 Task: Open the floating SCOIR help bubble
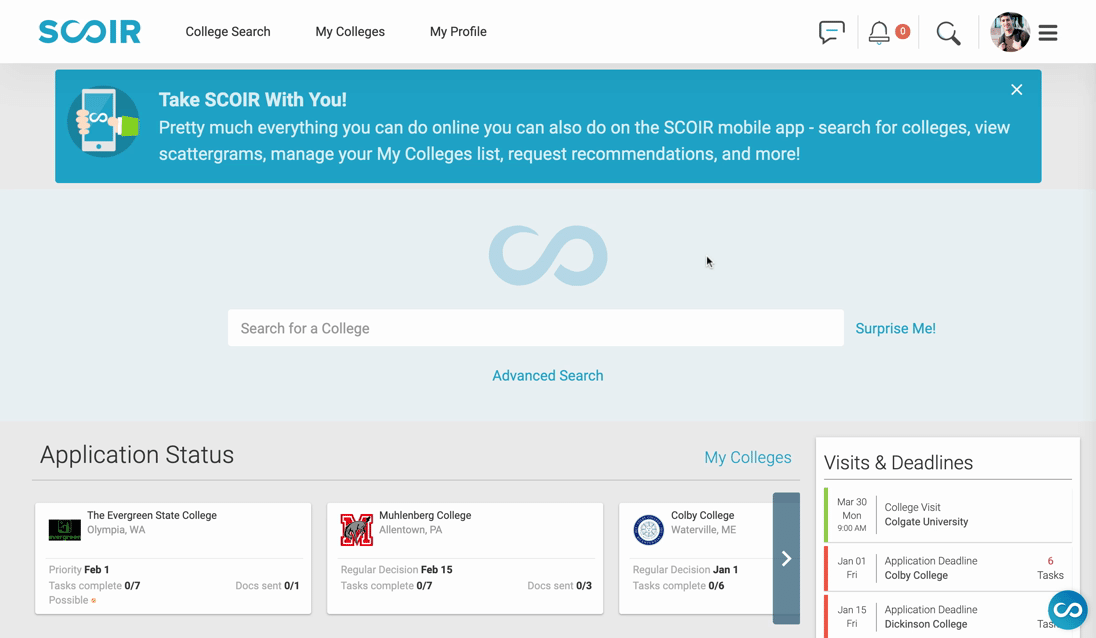click(x=1068, y=610)
